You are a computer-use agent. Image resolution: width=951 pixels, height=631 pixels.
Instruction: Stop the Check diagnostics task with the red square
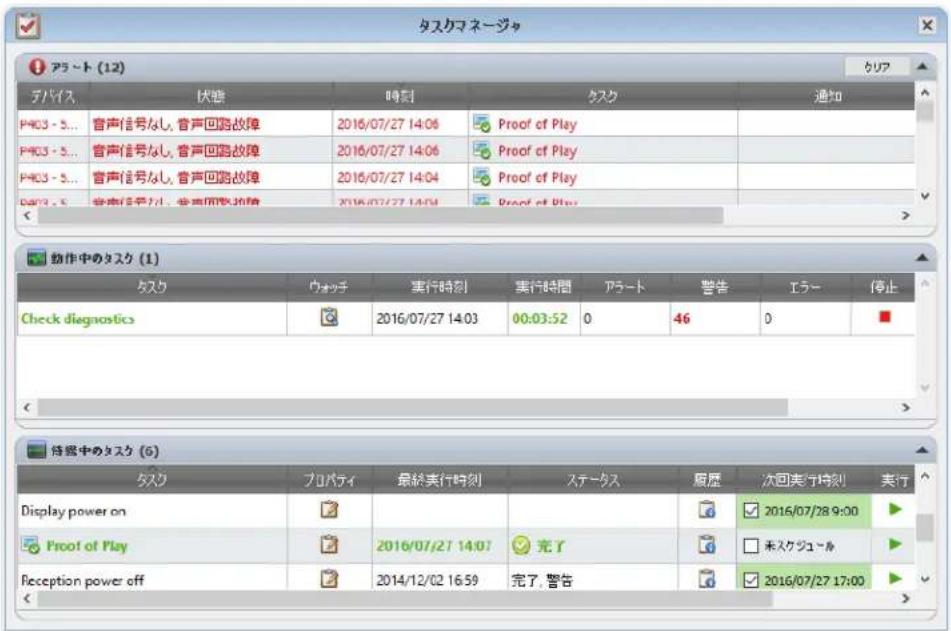[885, 317]
